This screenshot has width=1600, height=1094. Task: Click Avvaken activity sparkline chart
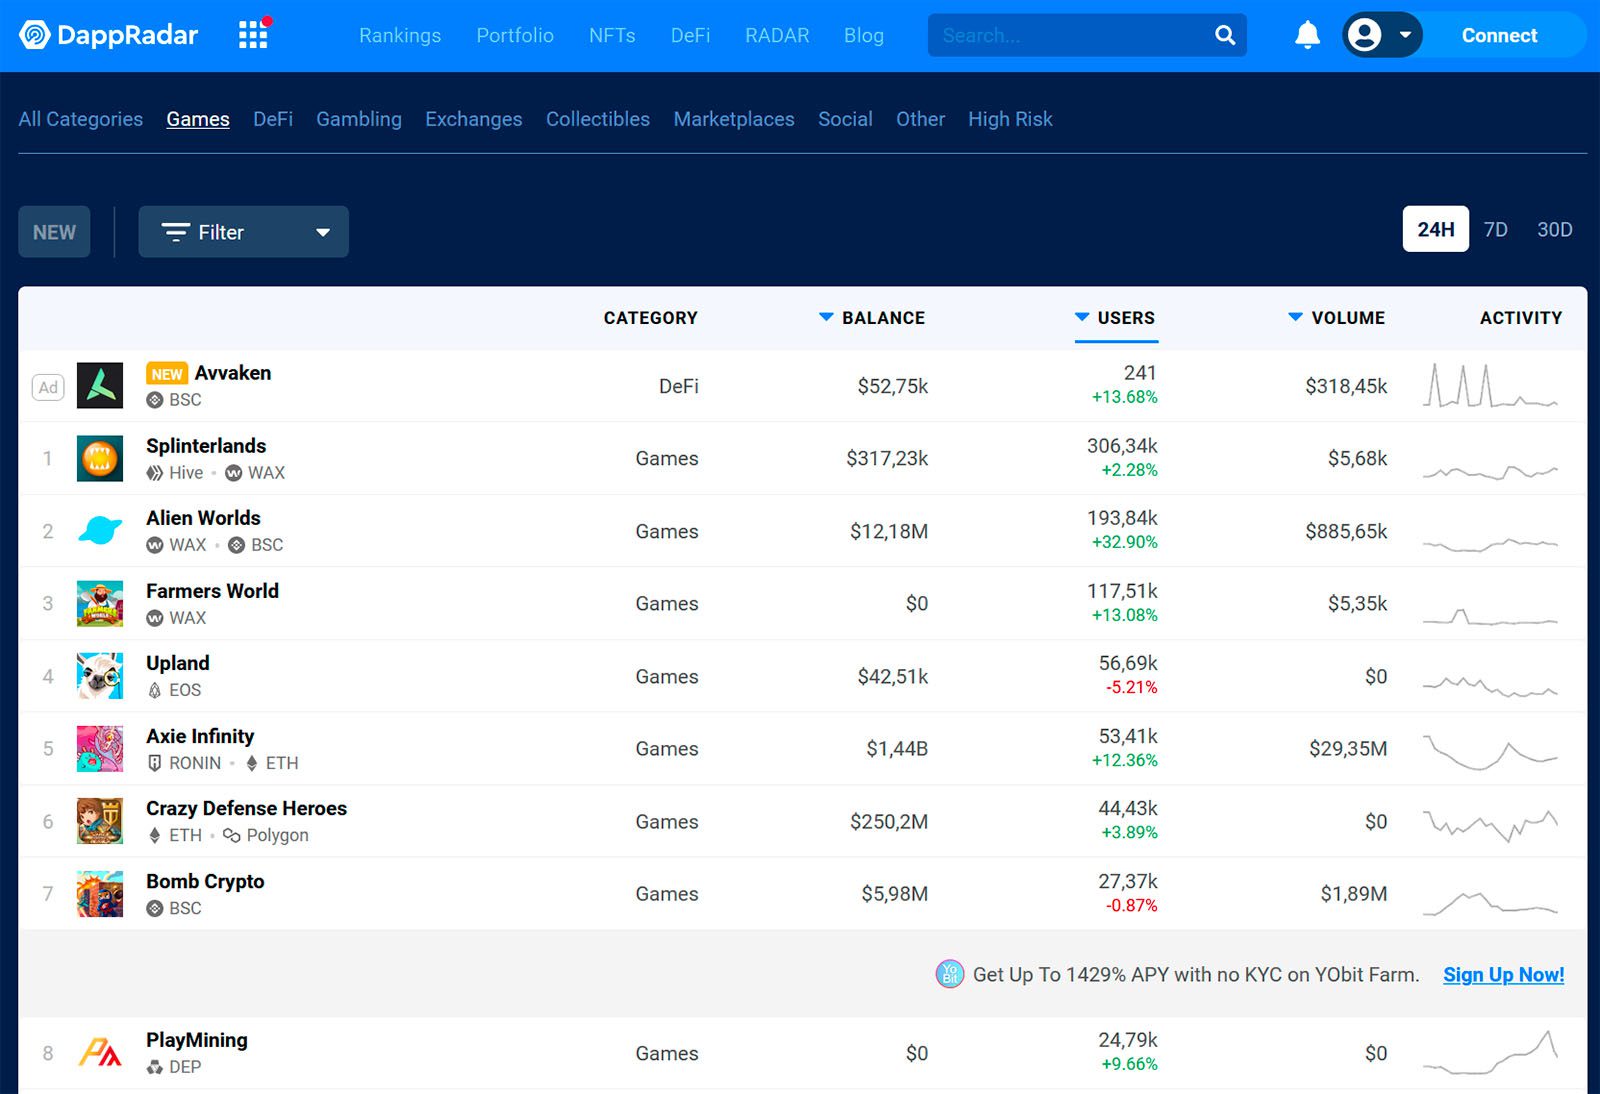pos(1490,386)
